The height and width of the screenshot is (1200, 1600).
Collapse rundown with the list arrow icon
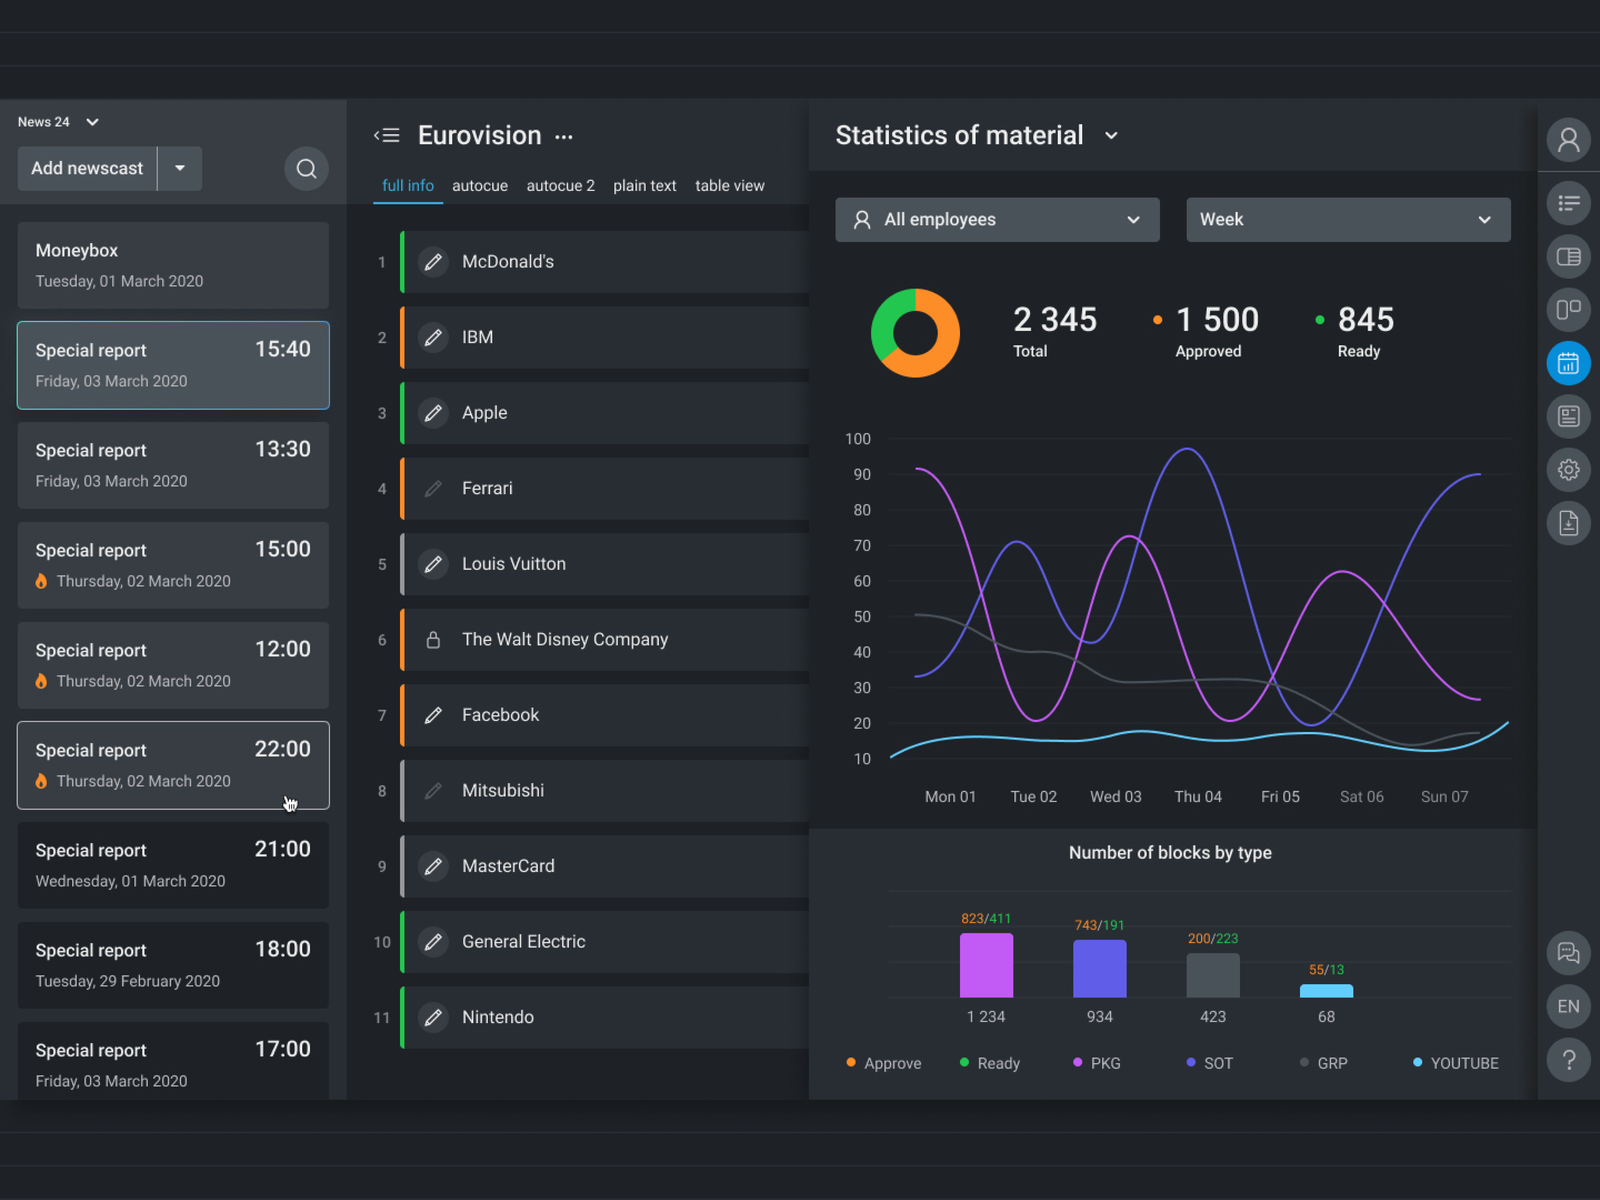click(387, 136)
